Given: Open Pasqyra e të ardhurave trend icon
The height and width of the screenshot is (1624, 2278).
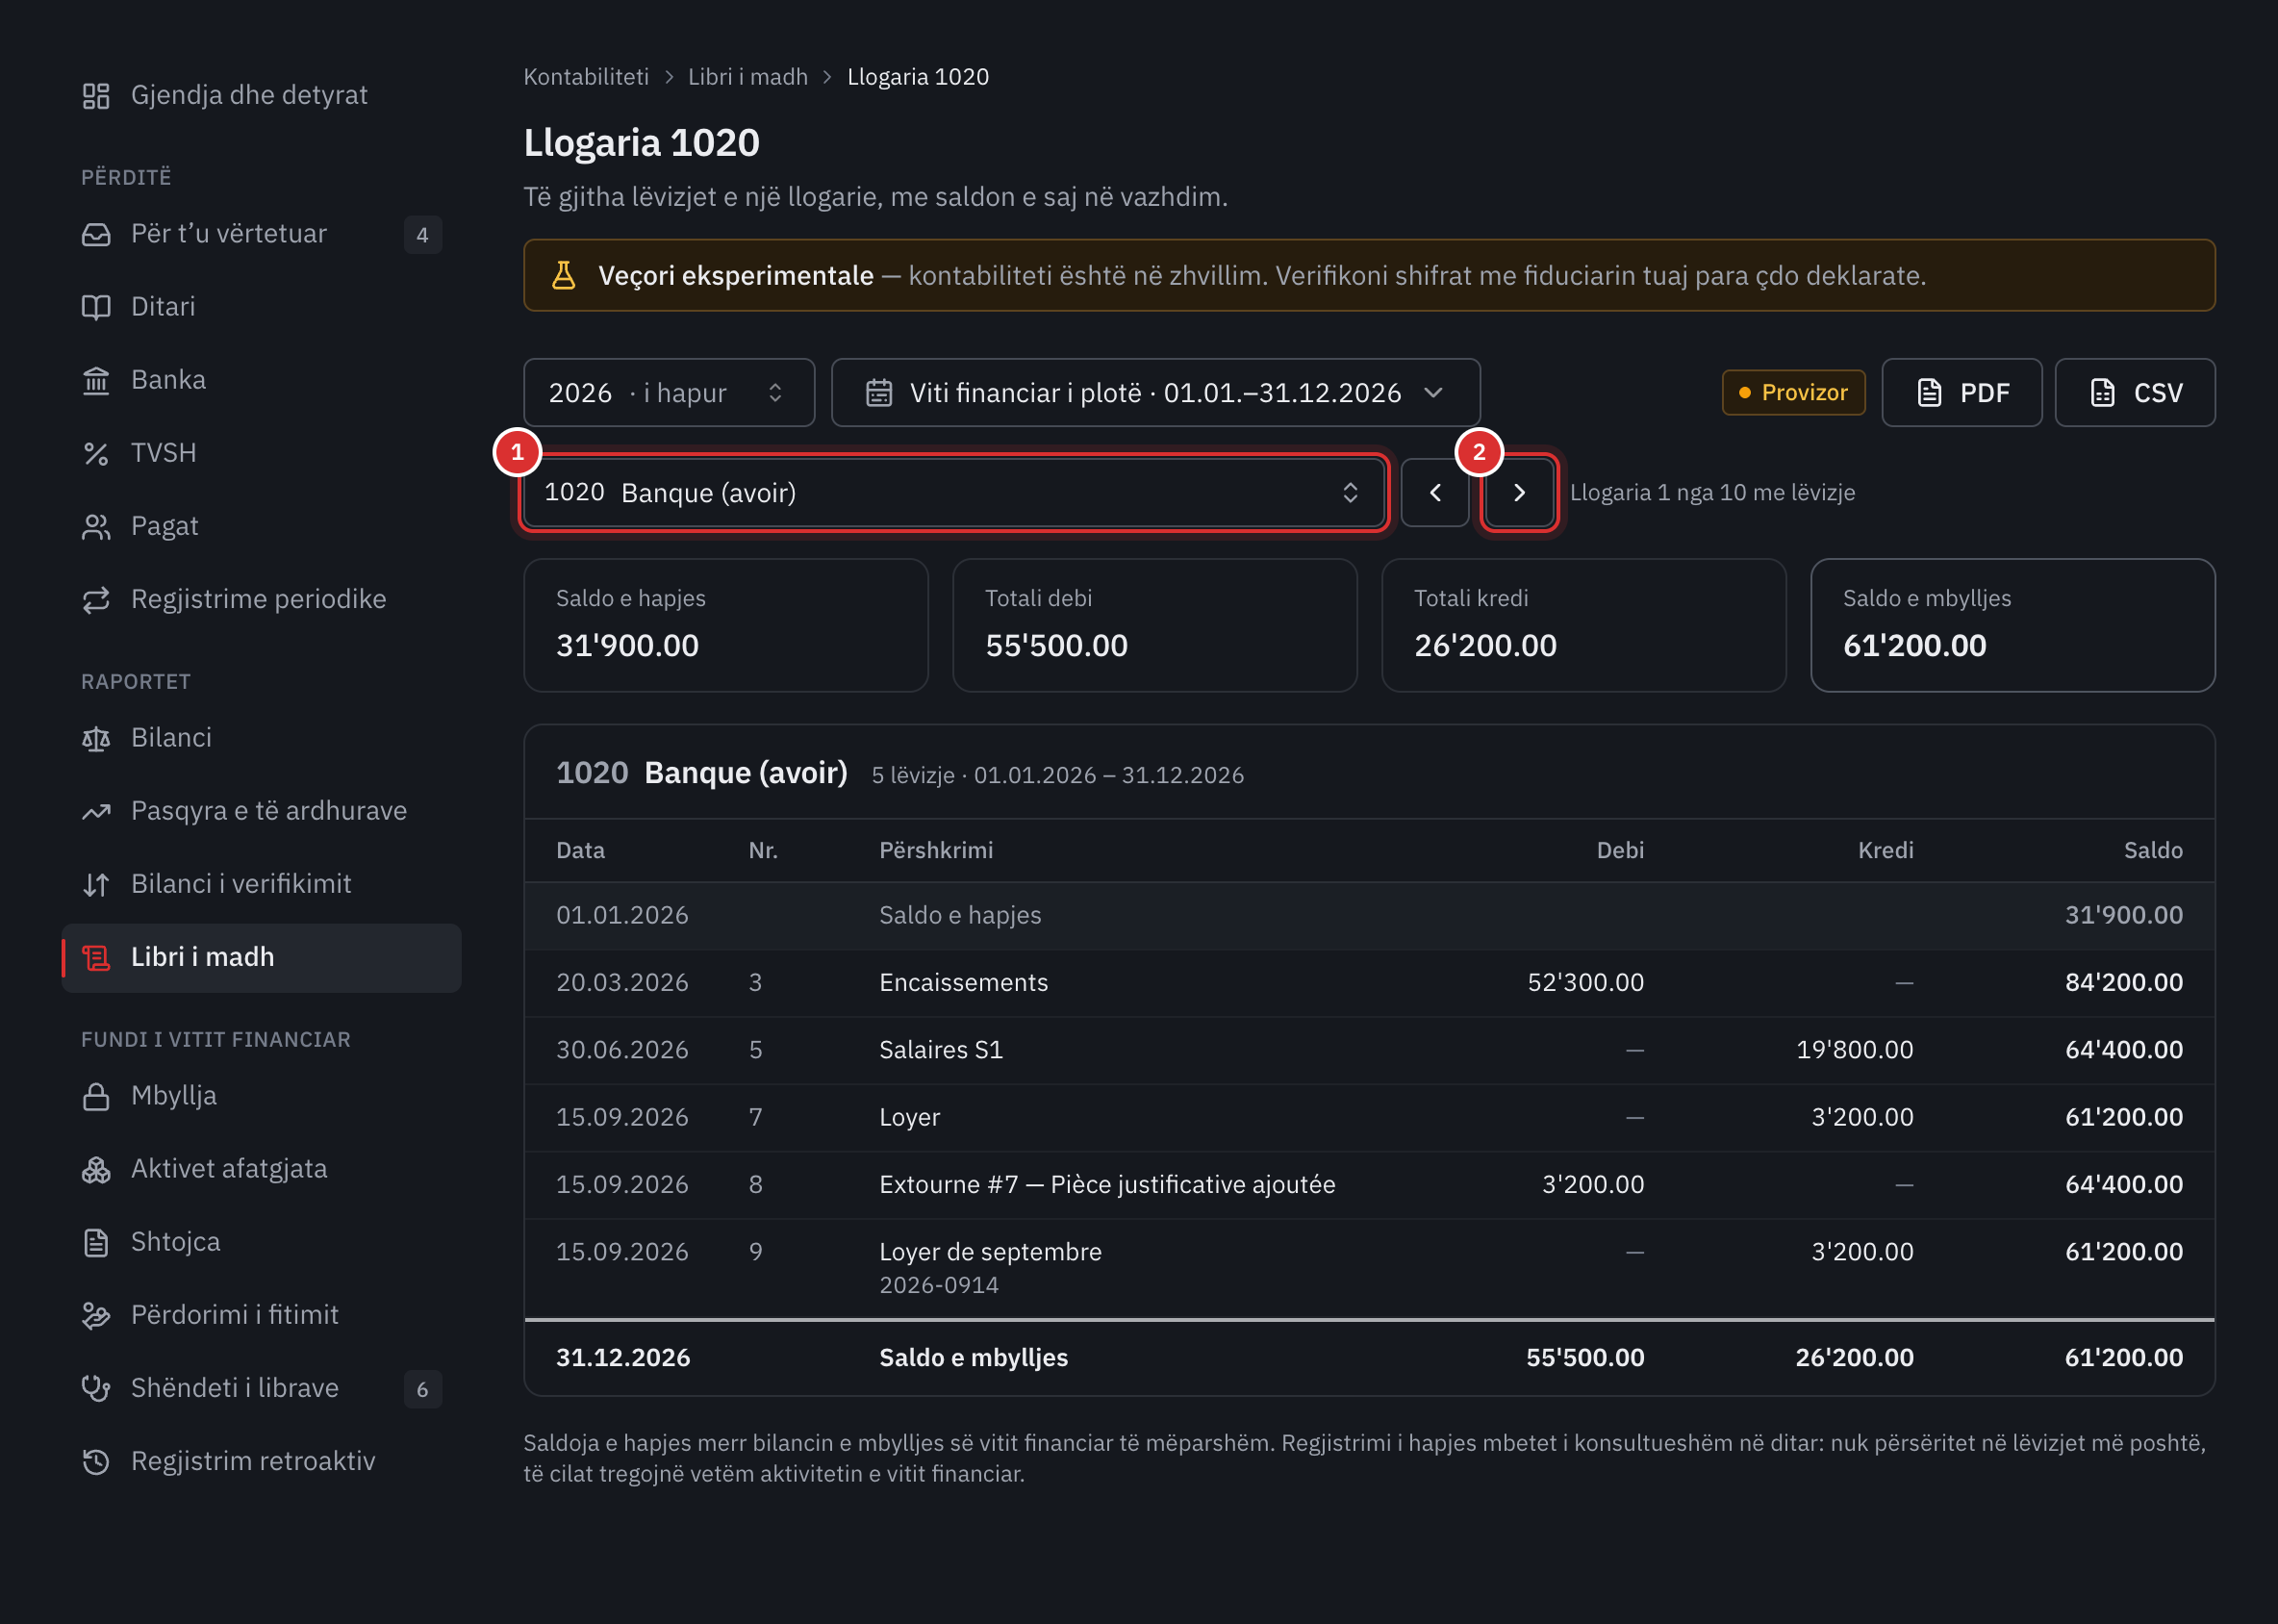Looking at the screenshot, I should coord(96,811).
